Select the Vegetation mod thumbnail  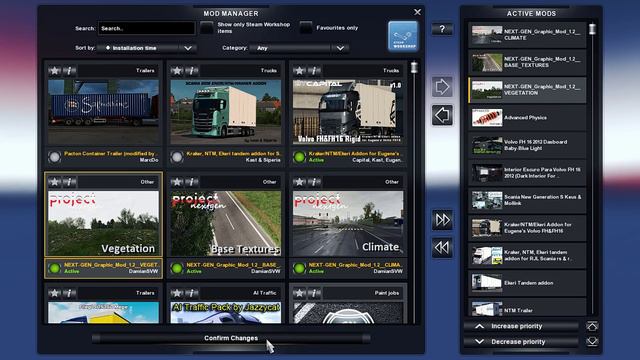coord(103,223)
